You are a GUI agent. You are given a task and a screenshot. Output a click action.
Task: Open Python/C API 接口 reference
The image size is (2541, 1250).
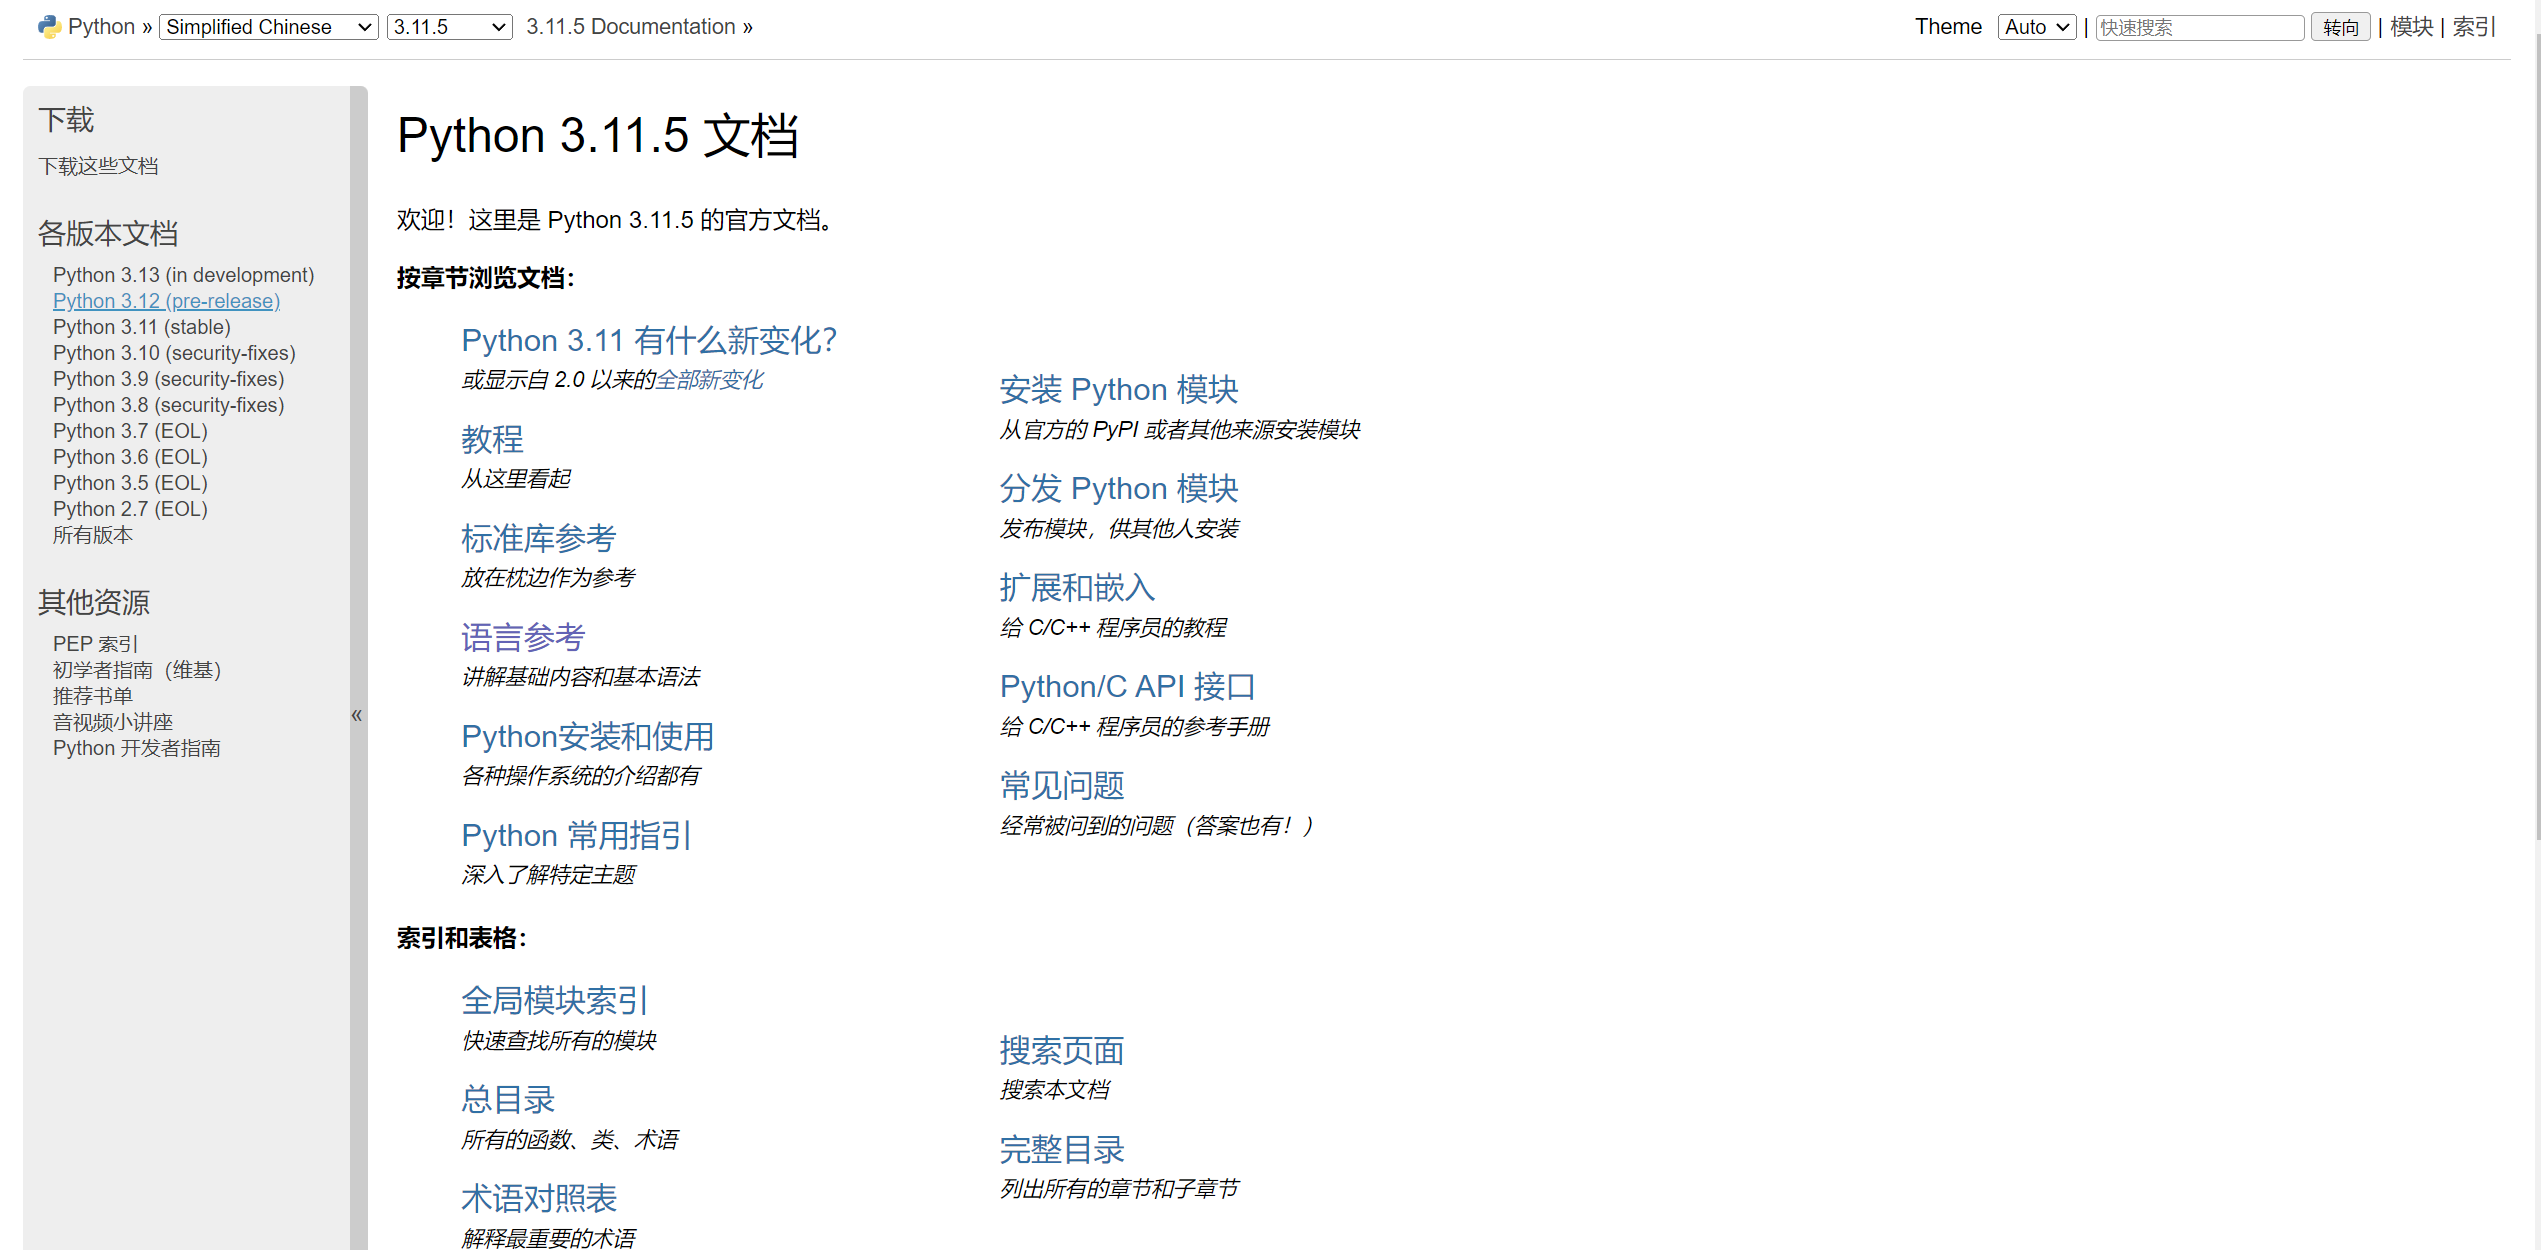(x=1127, y=686)
